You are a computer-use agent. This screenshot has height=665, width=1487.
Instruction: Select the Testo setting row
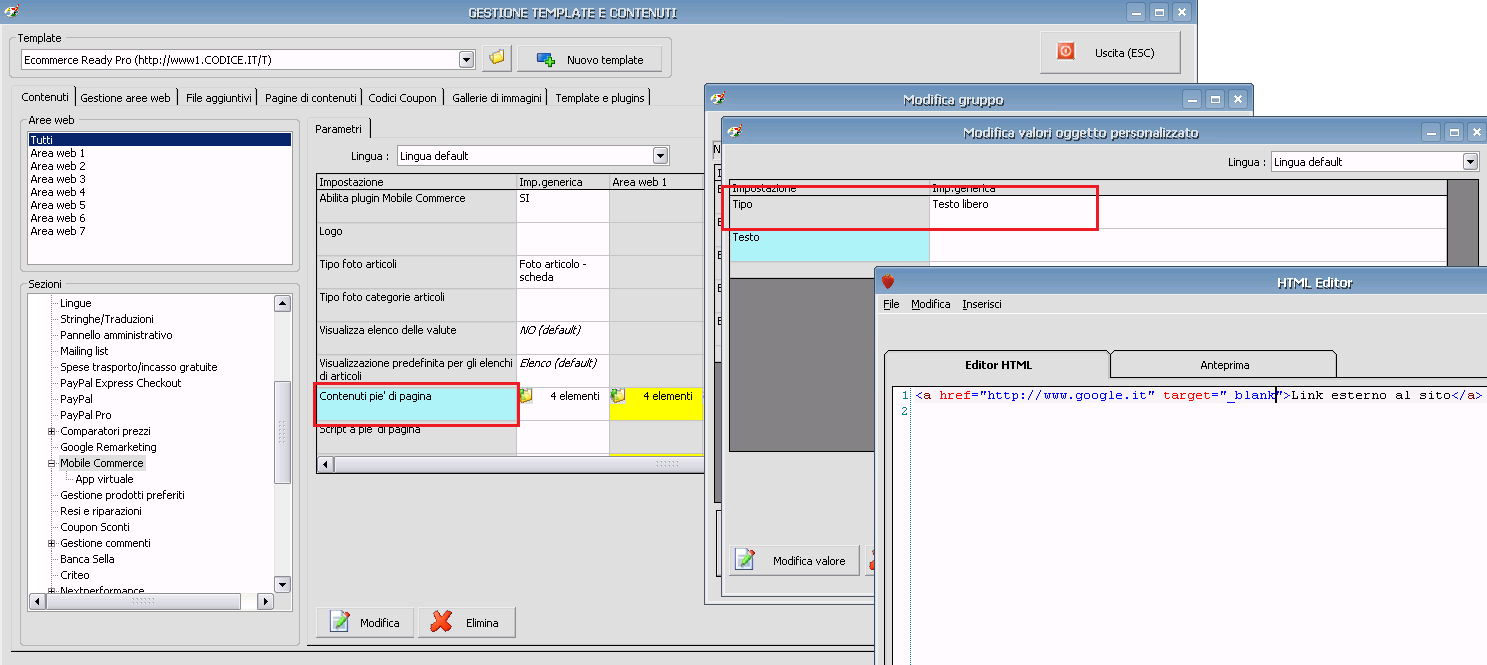coord(830,245)
